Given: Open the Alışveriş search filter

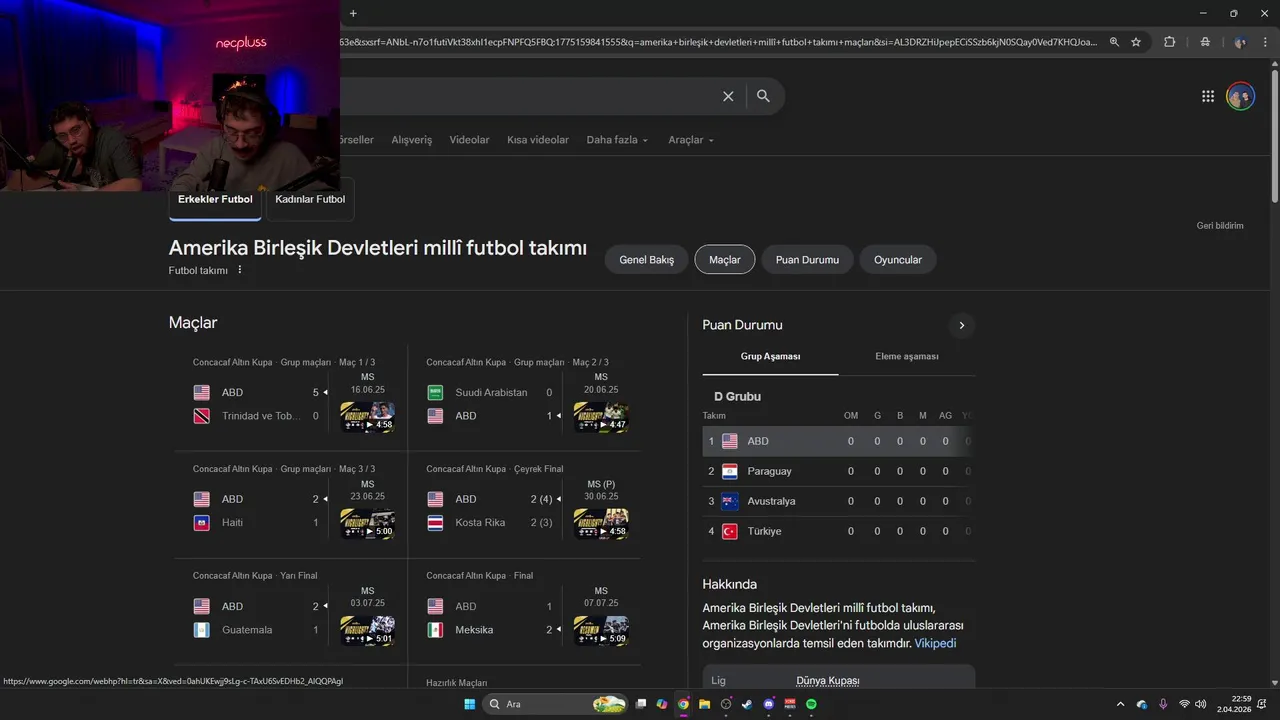Looking at the screenshot, I should pyautogui.click(x=412, y=140).
